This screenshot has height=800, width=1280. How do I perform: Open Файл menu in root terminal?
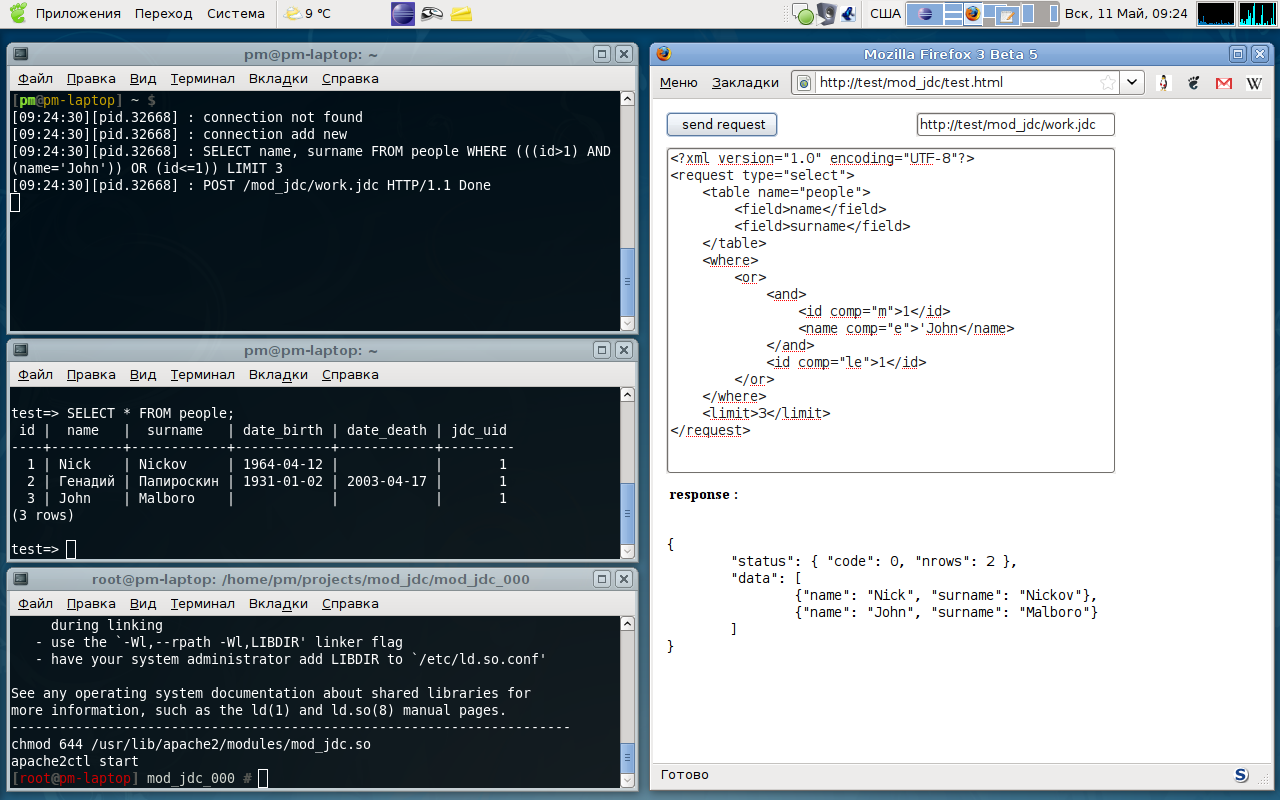pyautogui.click(x=35, y=604)
